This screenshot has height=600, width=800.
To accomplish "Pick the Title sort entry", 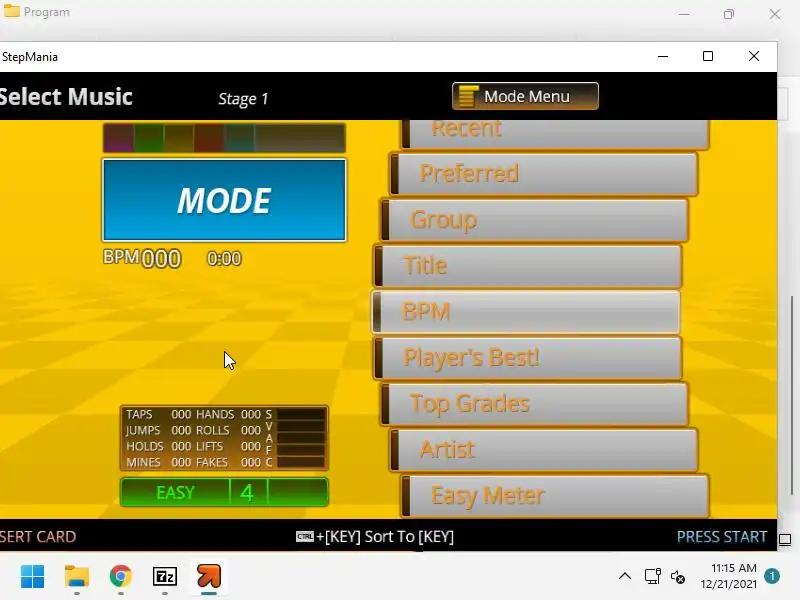I will (528, 266).
